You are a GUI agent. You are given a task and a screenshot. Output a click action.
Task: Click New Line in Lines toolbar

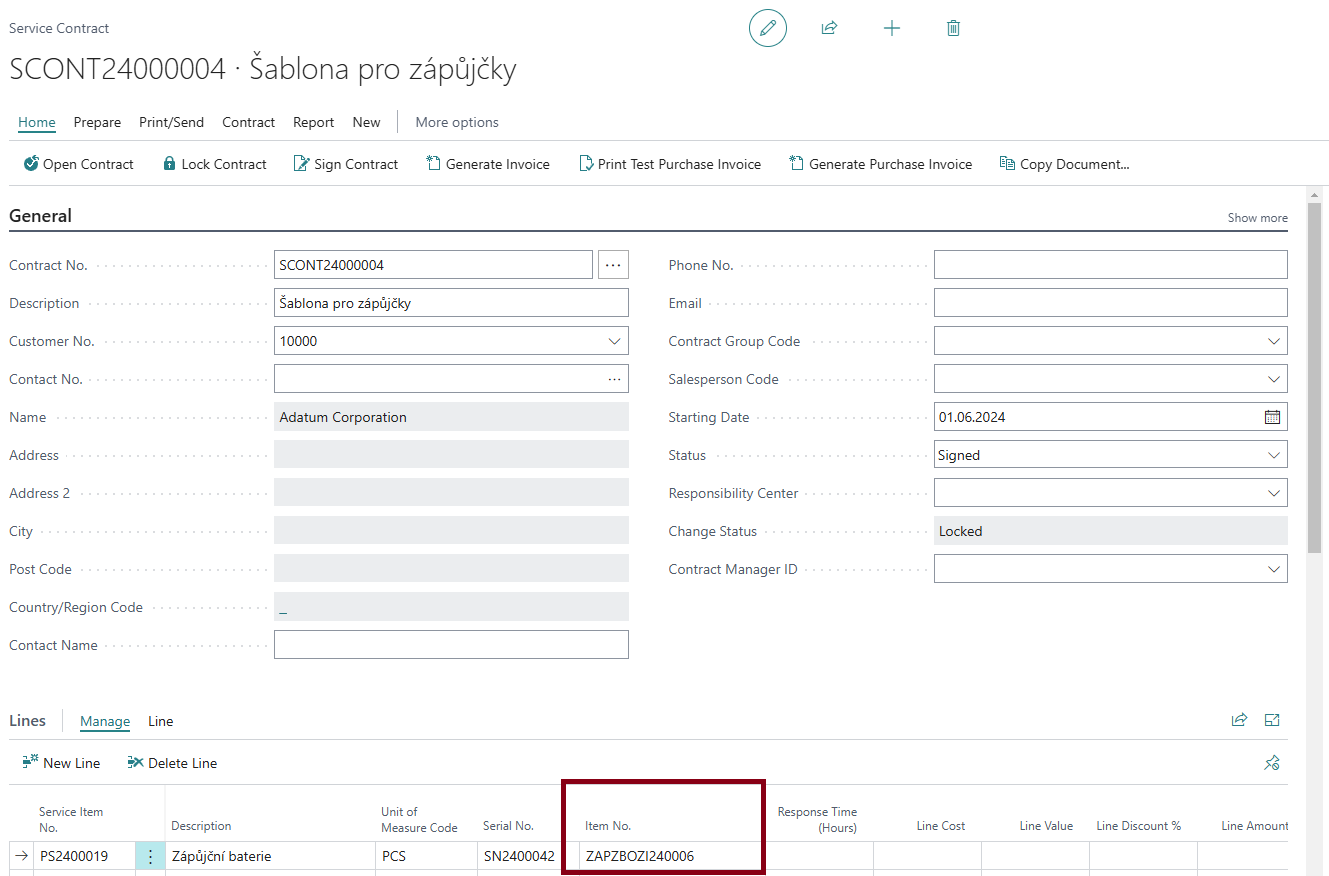click(61, 763)
